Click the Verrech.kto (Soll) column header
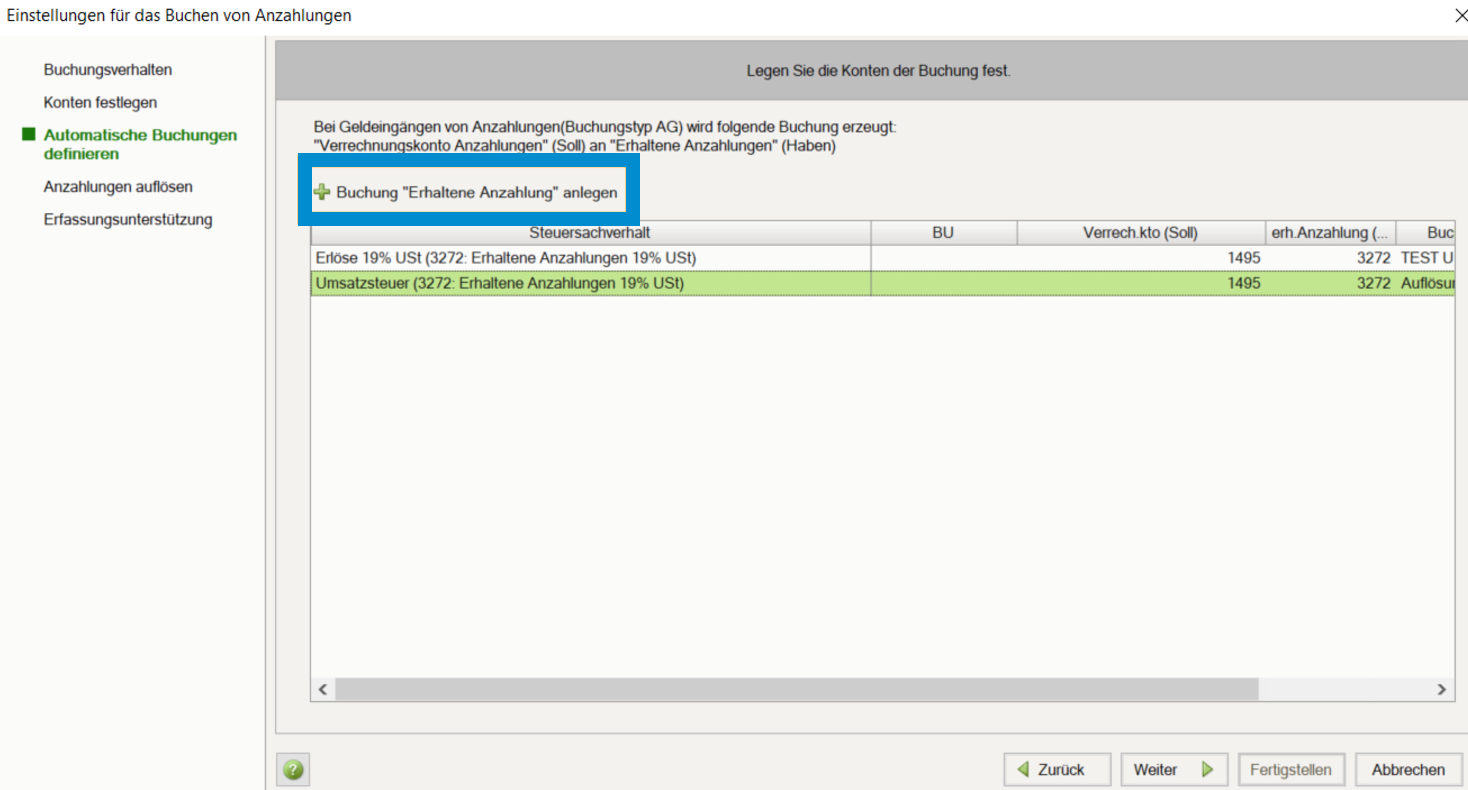 [1140, 233]
